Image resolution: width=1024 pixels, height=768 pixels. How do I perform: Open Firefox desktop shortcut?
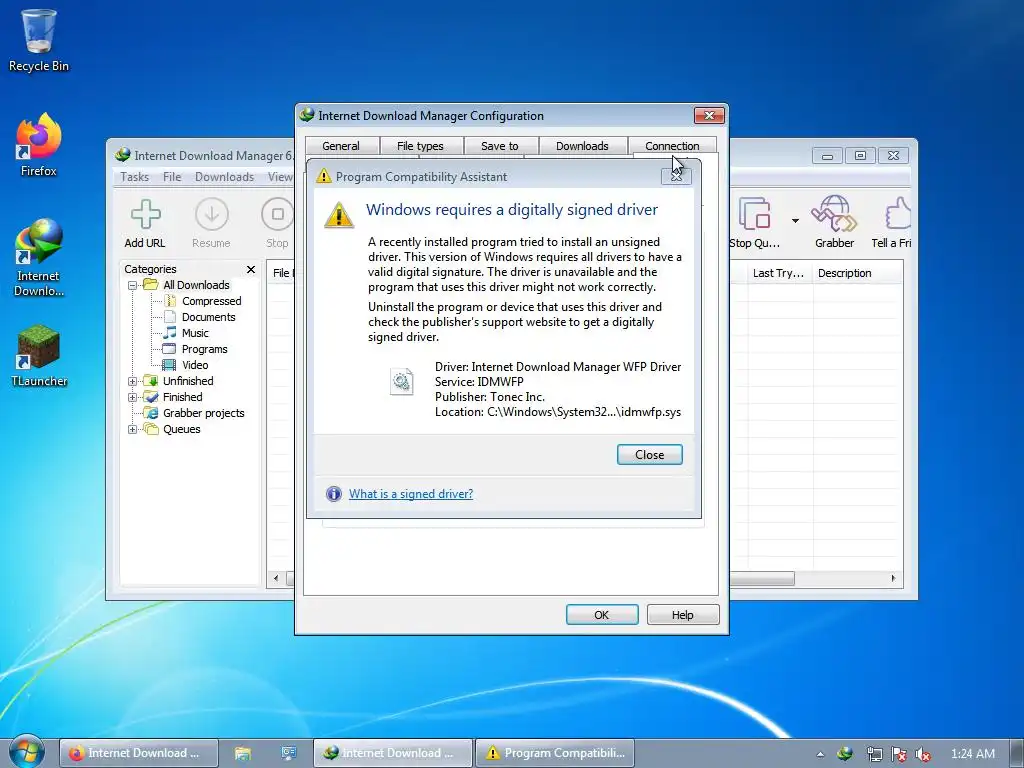(39, 145)
